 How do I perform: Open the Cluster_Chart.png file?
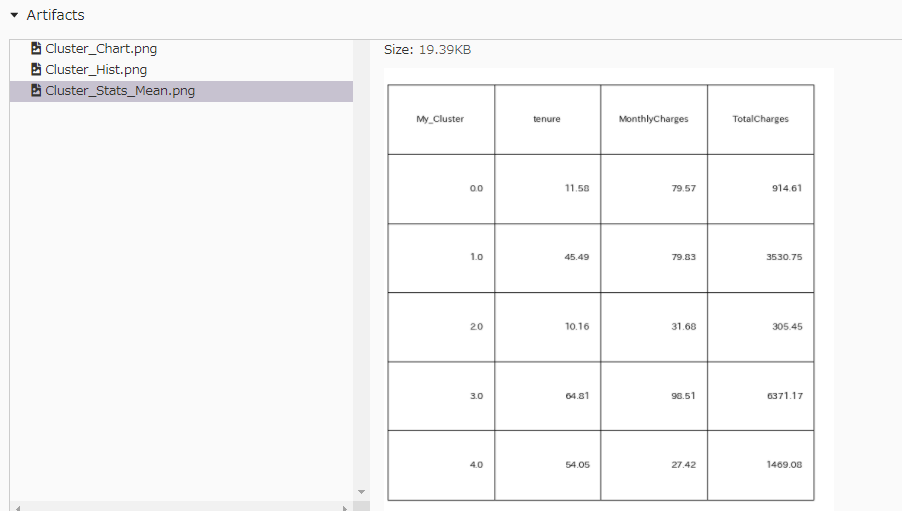coord(101,49)
